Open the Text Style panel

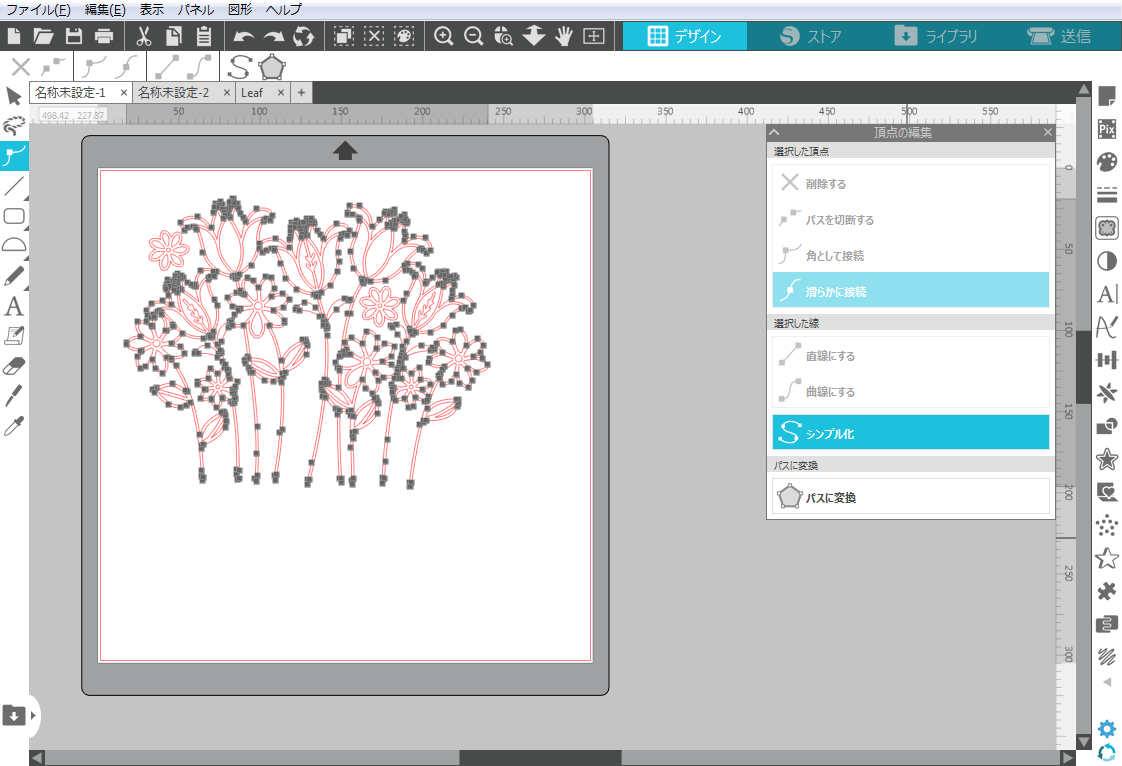[x=1106, y=294]
